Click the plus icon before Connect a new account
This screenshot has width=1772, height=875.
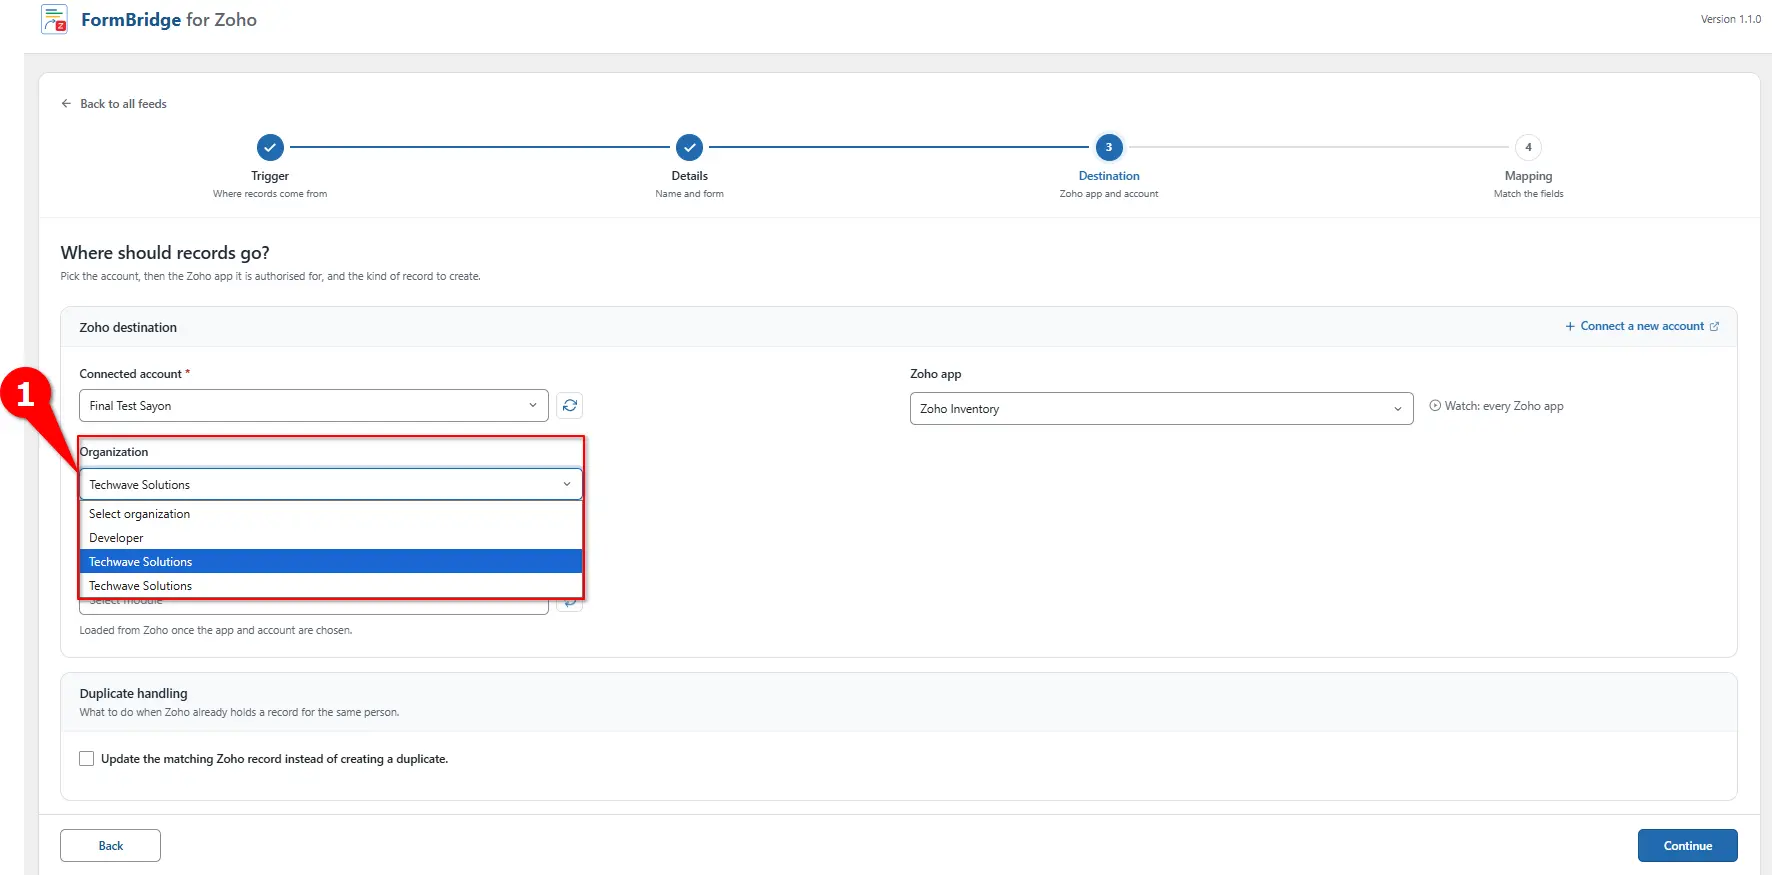click(x=1570, y=327)
